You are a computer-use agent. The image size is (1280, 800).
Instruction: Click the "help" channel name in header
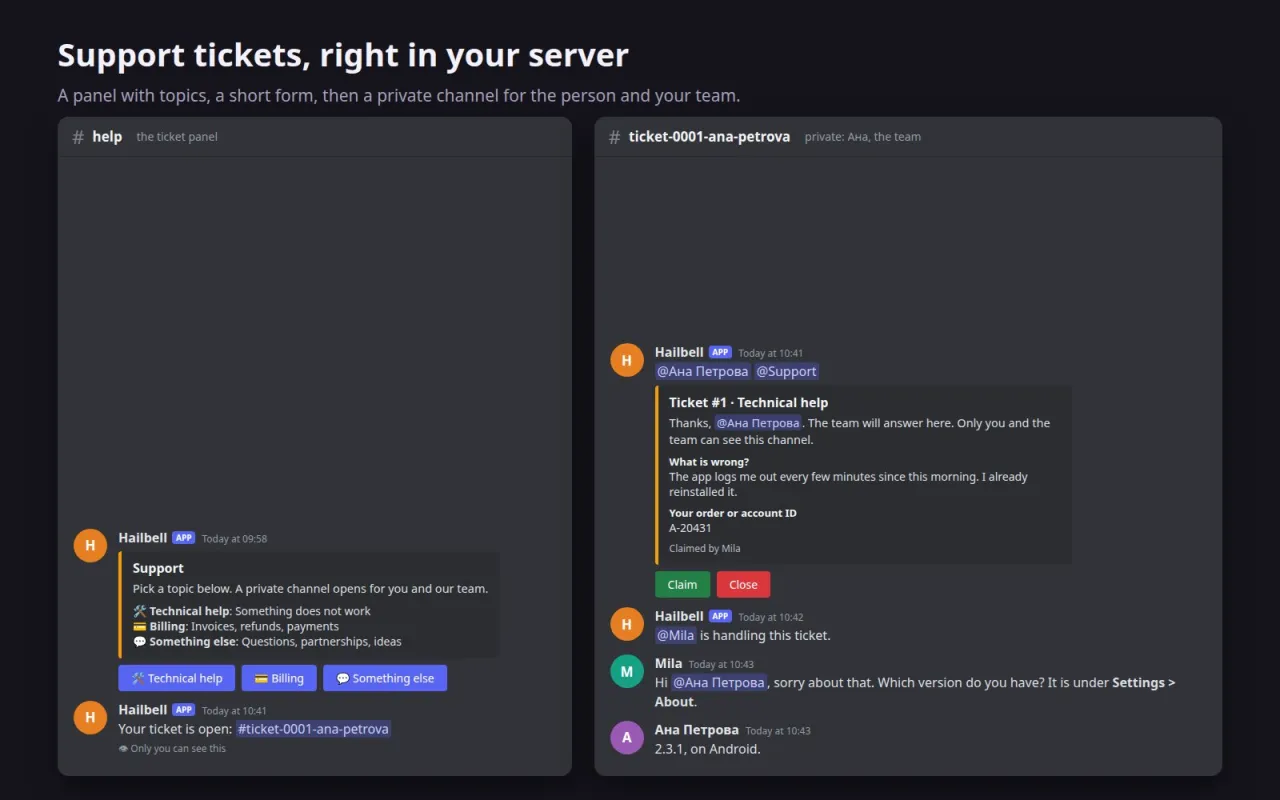coord(107,137)
